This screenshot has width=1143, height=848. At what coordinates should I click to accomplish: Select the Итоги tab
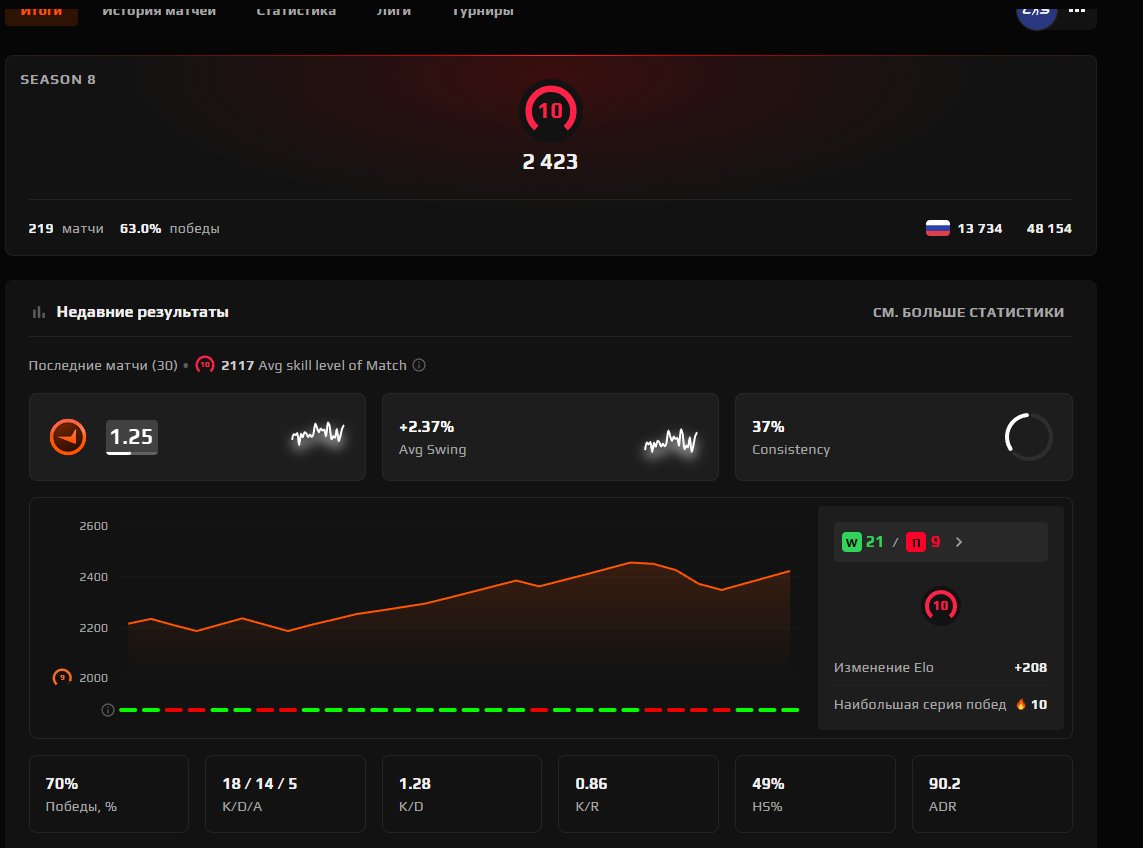click(x=42, y=12)
